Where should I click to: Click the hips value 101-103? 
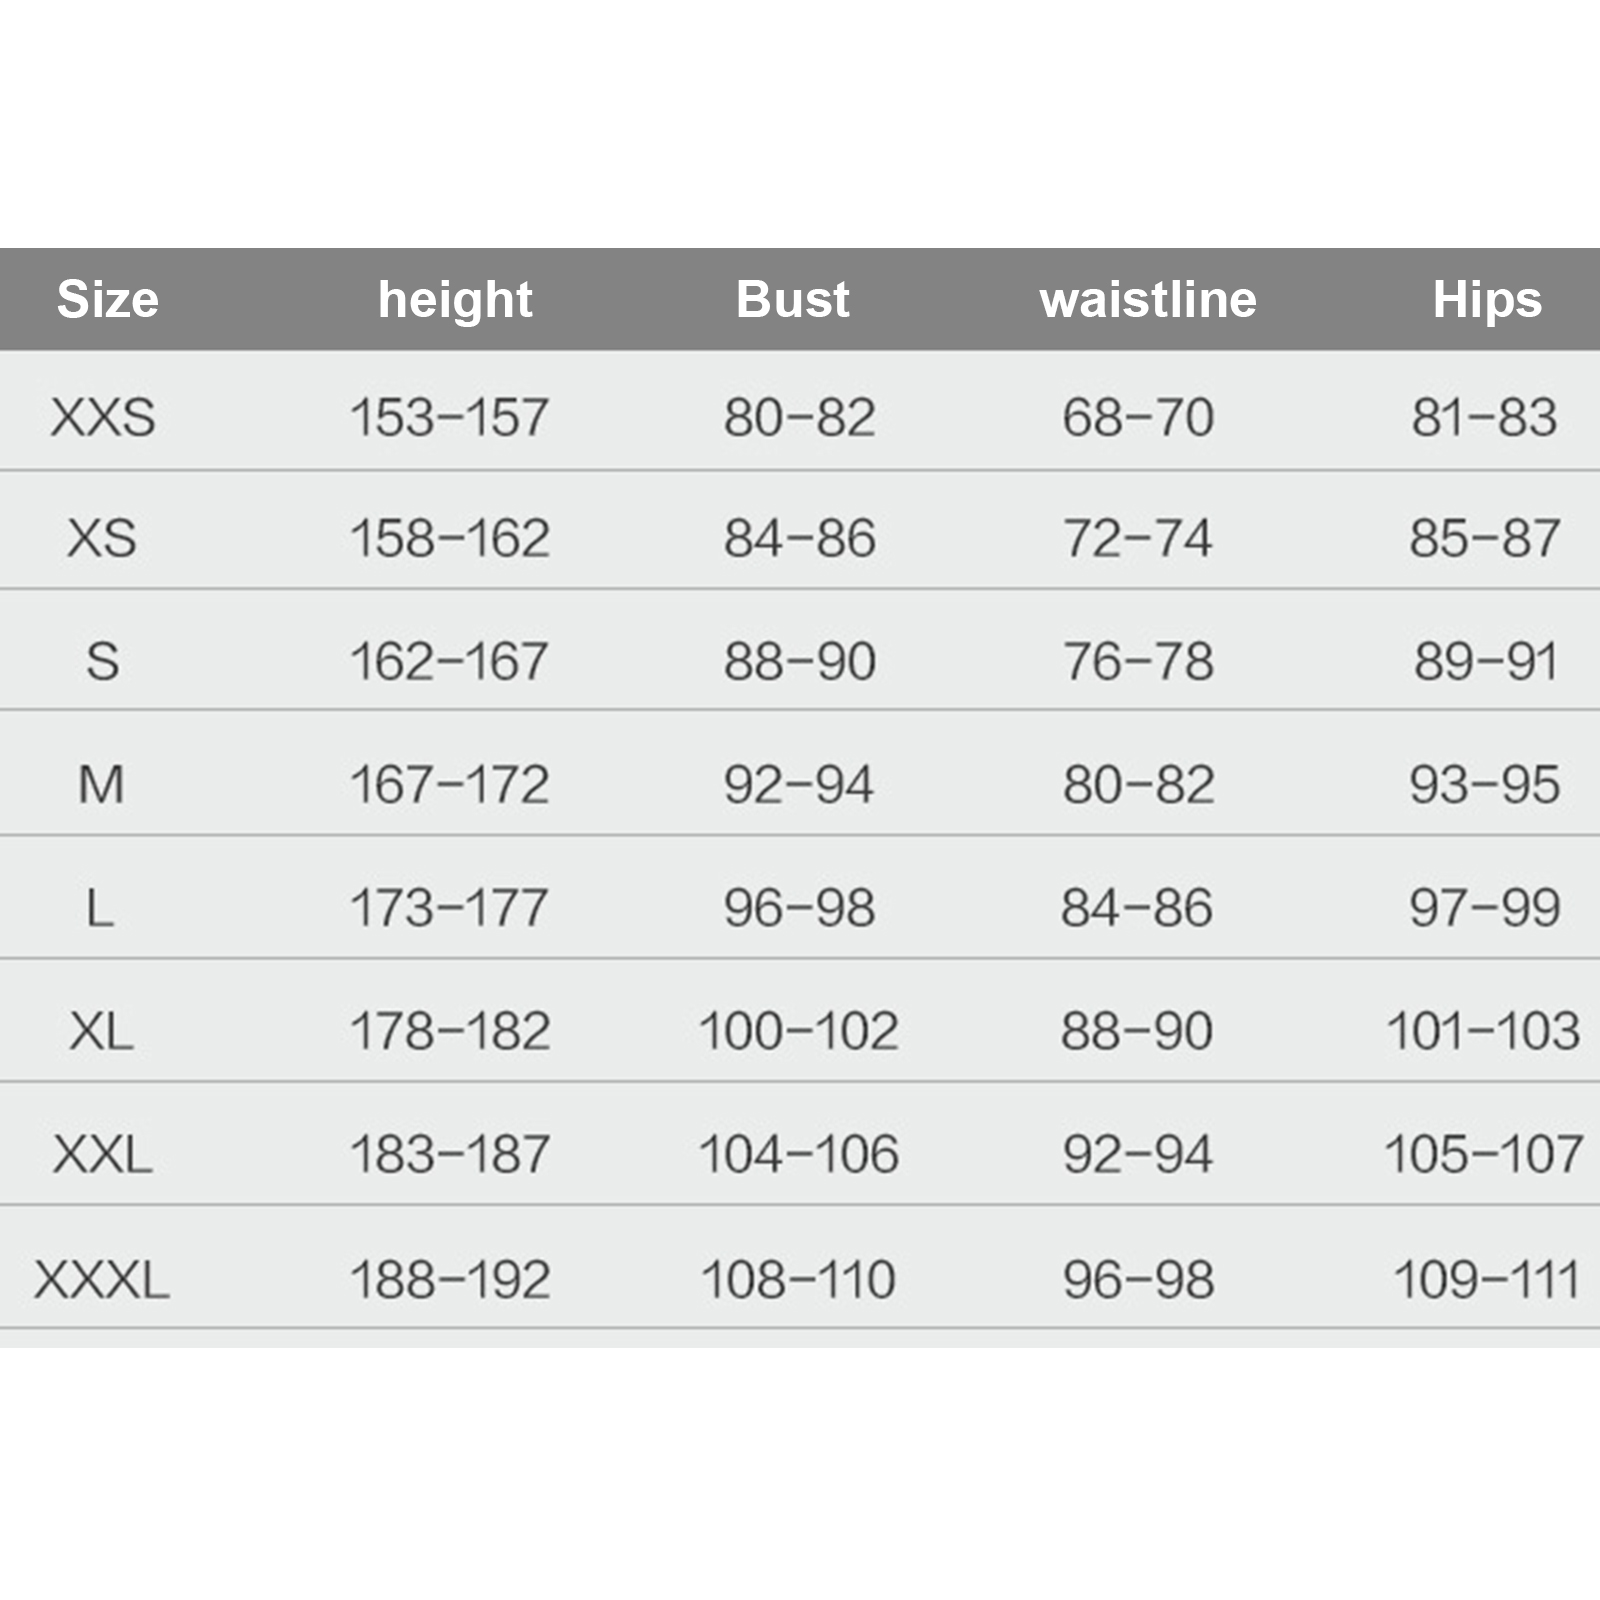[x=1483, y=1031]
